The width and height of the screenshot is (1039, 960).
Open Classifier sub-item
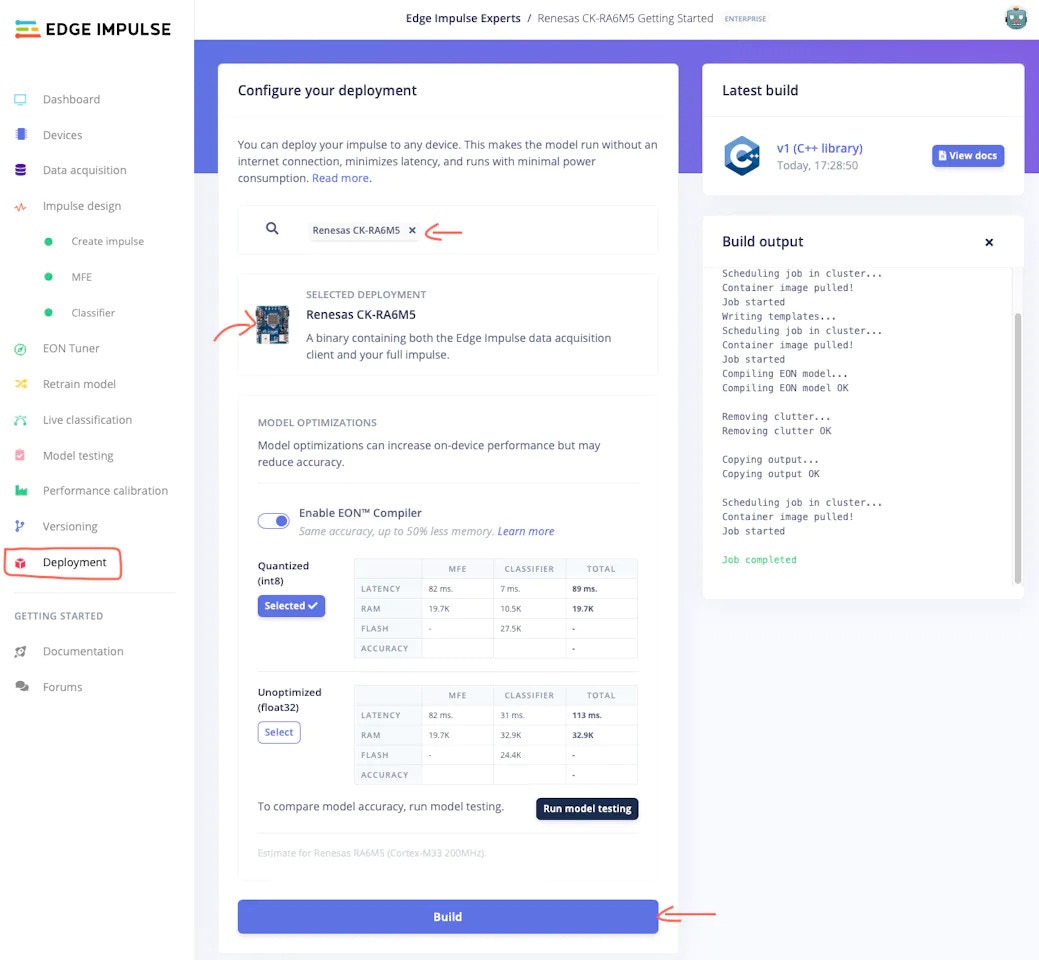pos(93,313)
